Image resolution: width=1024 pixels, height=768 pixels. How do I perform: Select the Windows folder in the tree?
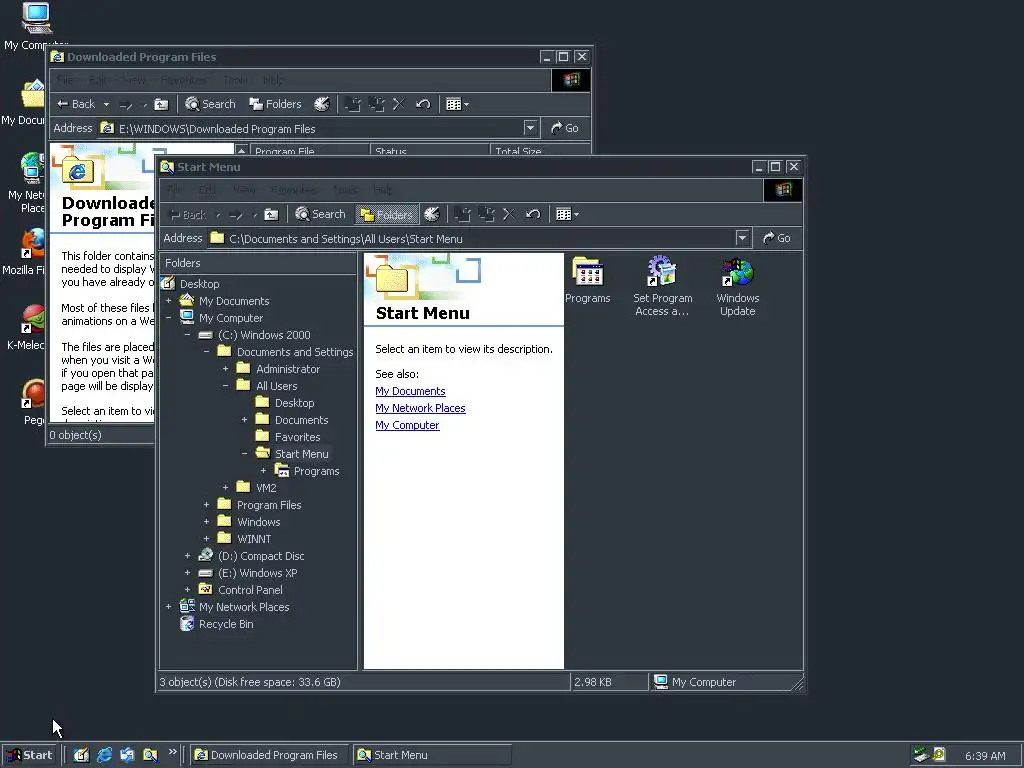(x=258, y=522)
